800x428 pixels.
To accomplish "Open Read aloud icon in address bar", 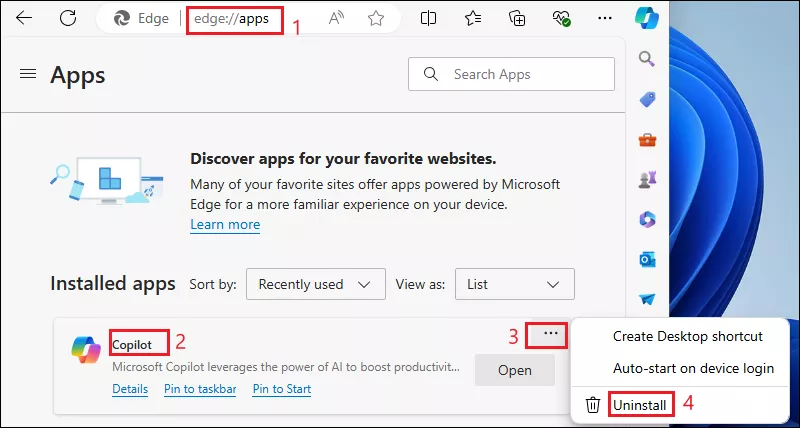I will pyautogui.click(x=336, y=19).
